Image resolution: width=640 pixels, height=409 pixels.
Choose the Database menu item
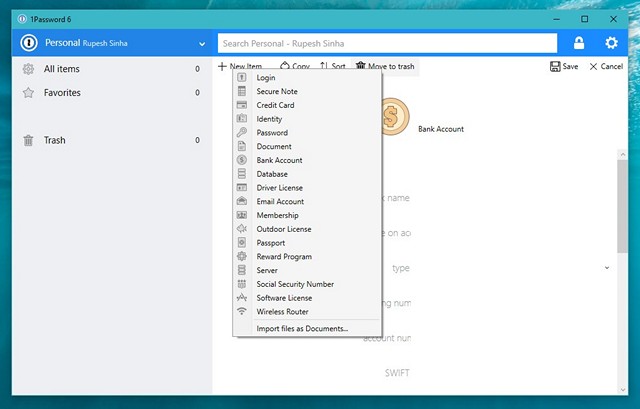(272, 174)
